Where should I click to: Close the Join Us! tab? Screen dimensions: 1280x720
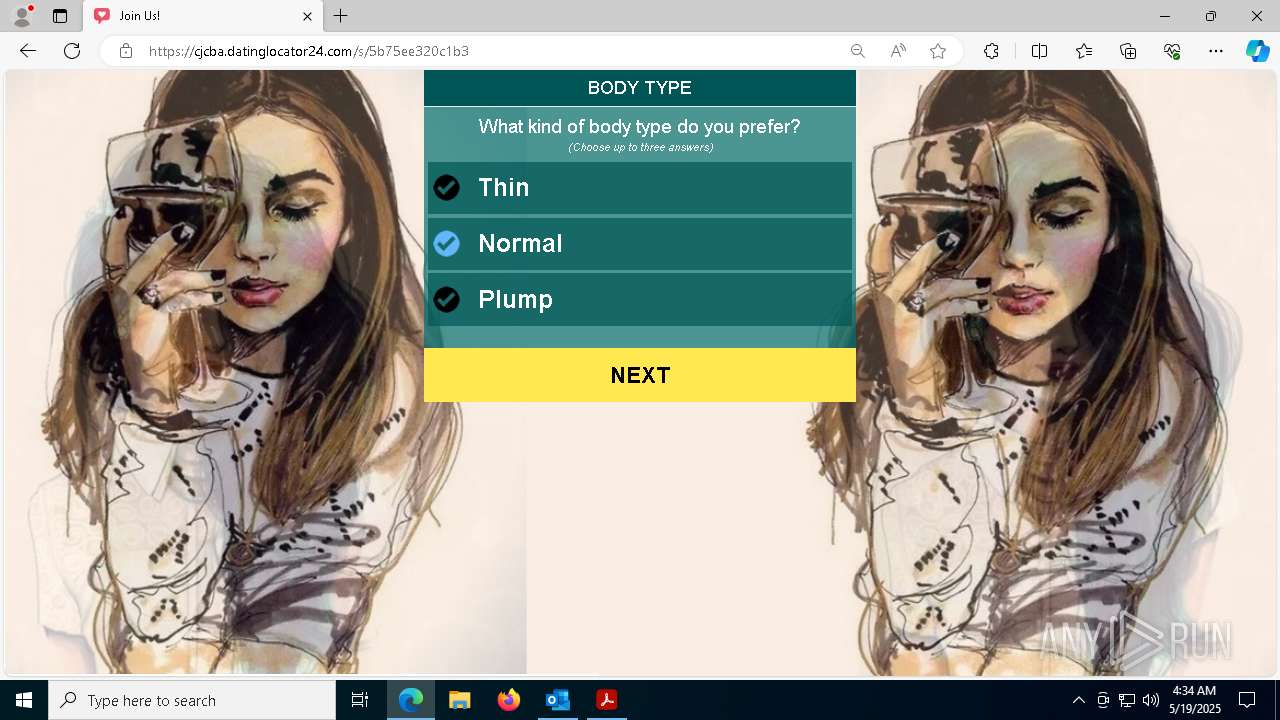pyautogui.click(x=308, y=16)
